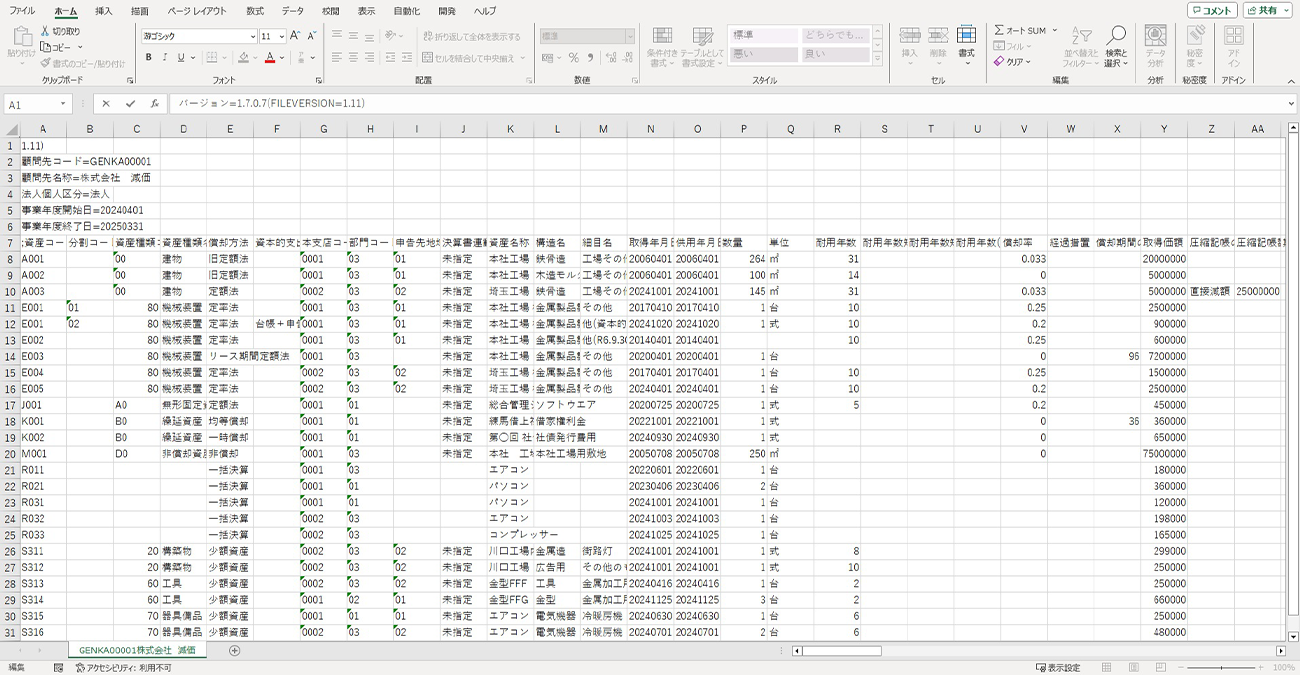
Task: Open the font name dropdown
Action: [x=252, y=36]
